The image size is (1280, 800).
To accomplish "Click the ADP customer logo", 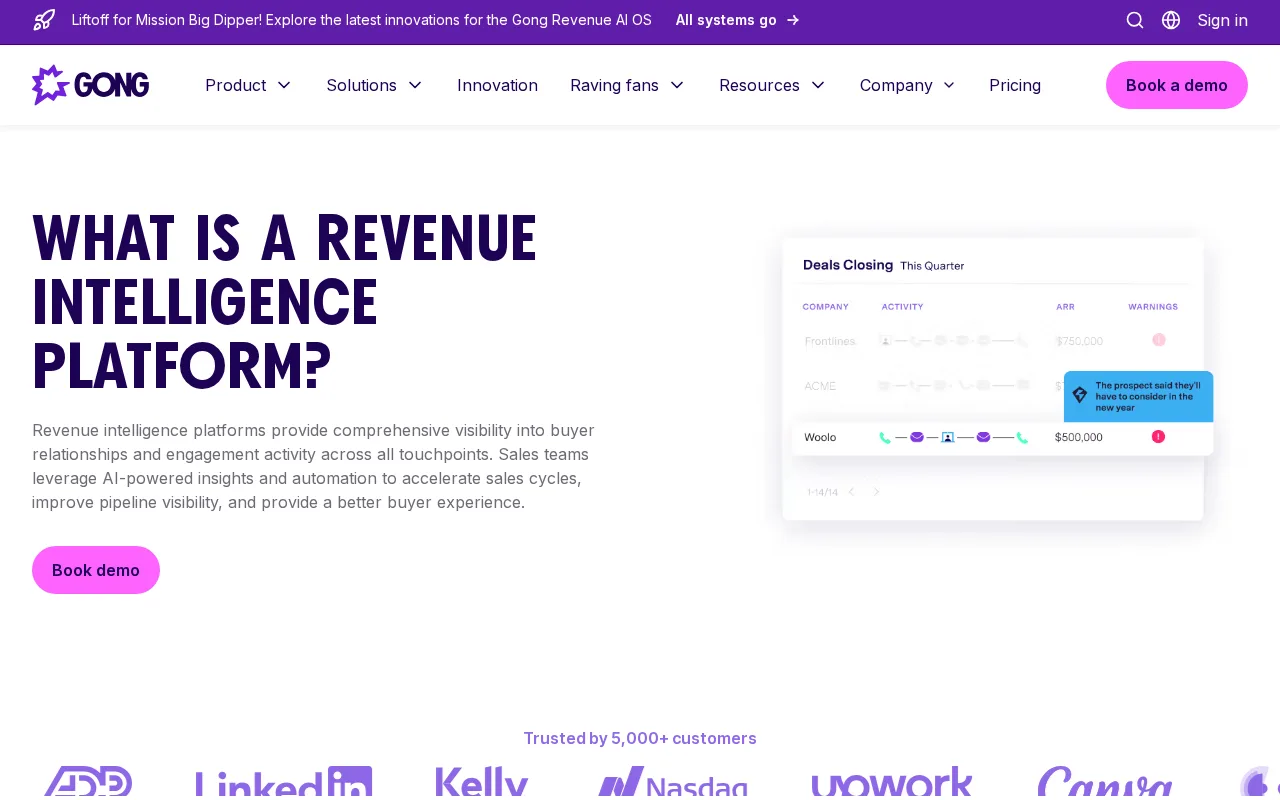I will point(88,783).
